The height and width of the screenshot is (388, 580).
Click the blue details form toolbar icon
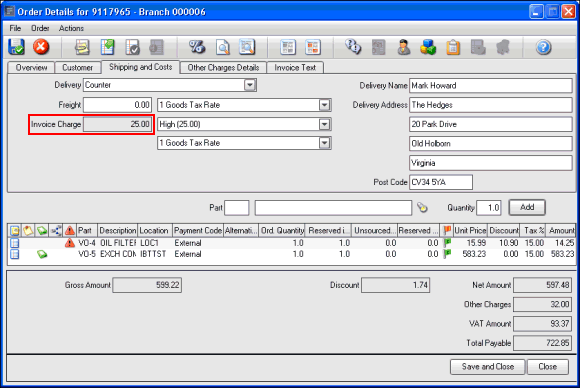[x=288, y=47]
